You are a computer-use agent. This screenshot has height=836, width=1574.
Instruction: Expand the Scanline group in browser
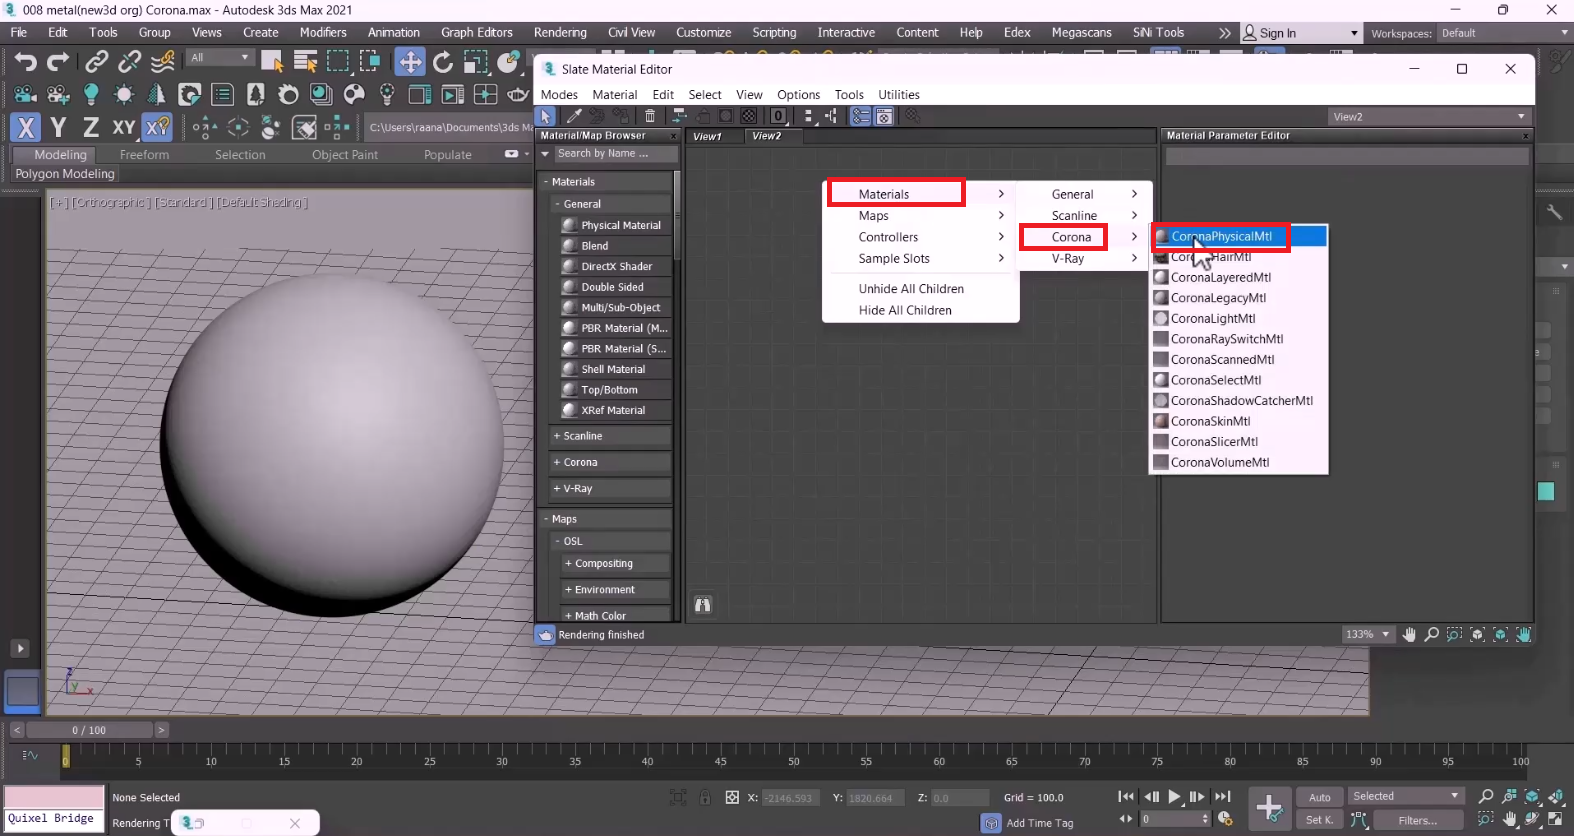(609, 436)
